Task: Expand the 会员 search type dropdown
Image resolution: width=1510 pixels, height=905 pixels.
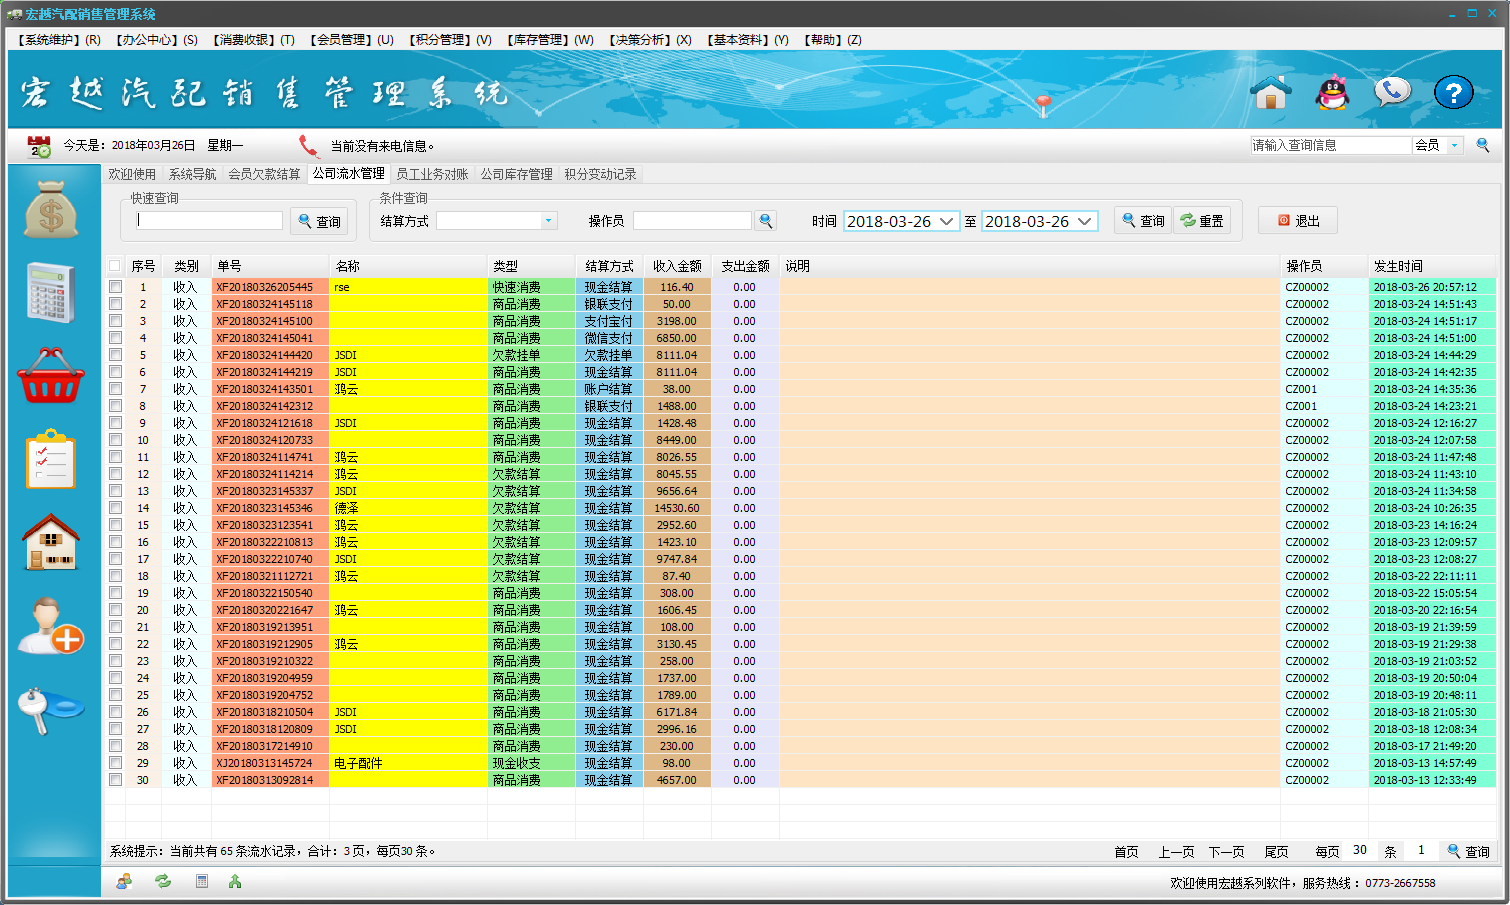Action: (1455, 146)
